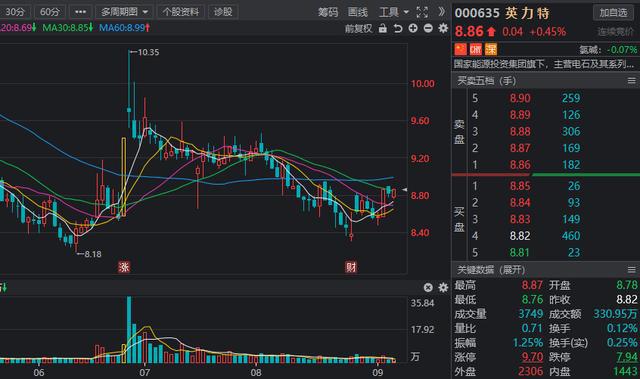Click the 10.35 high price label

click(x=148, y=52)
